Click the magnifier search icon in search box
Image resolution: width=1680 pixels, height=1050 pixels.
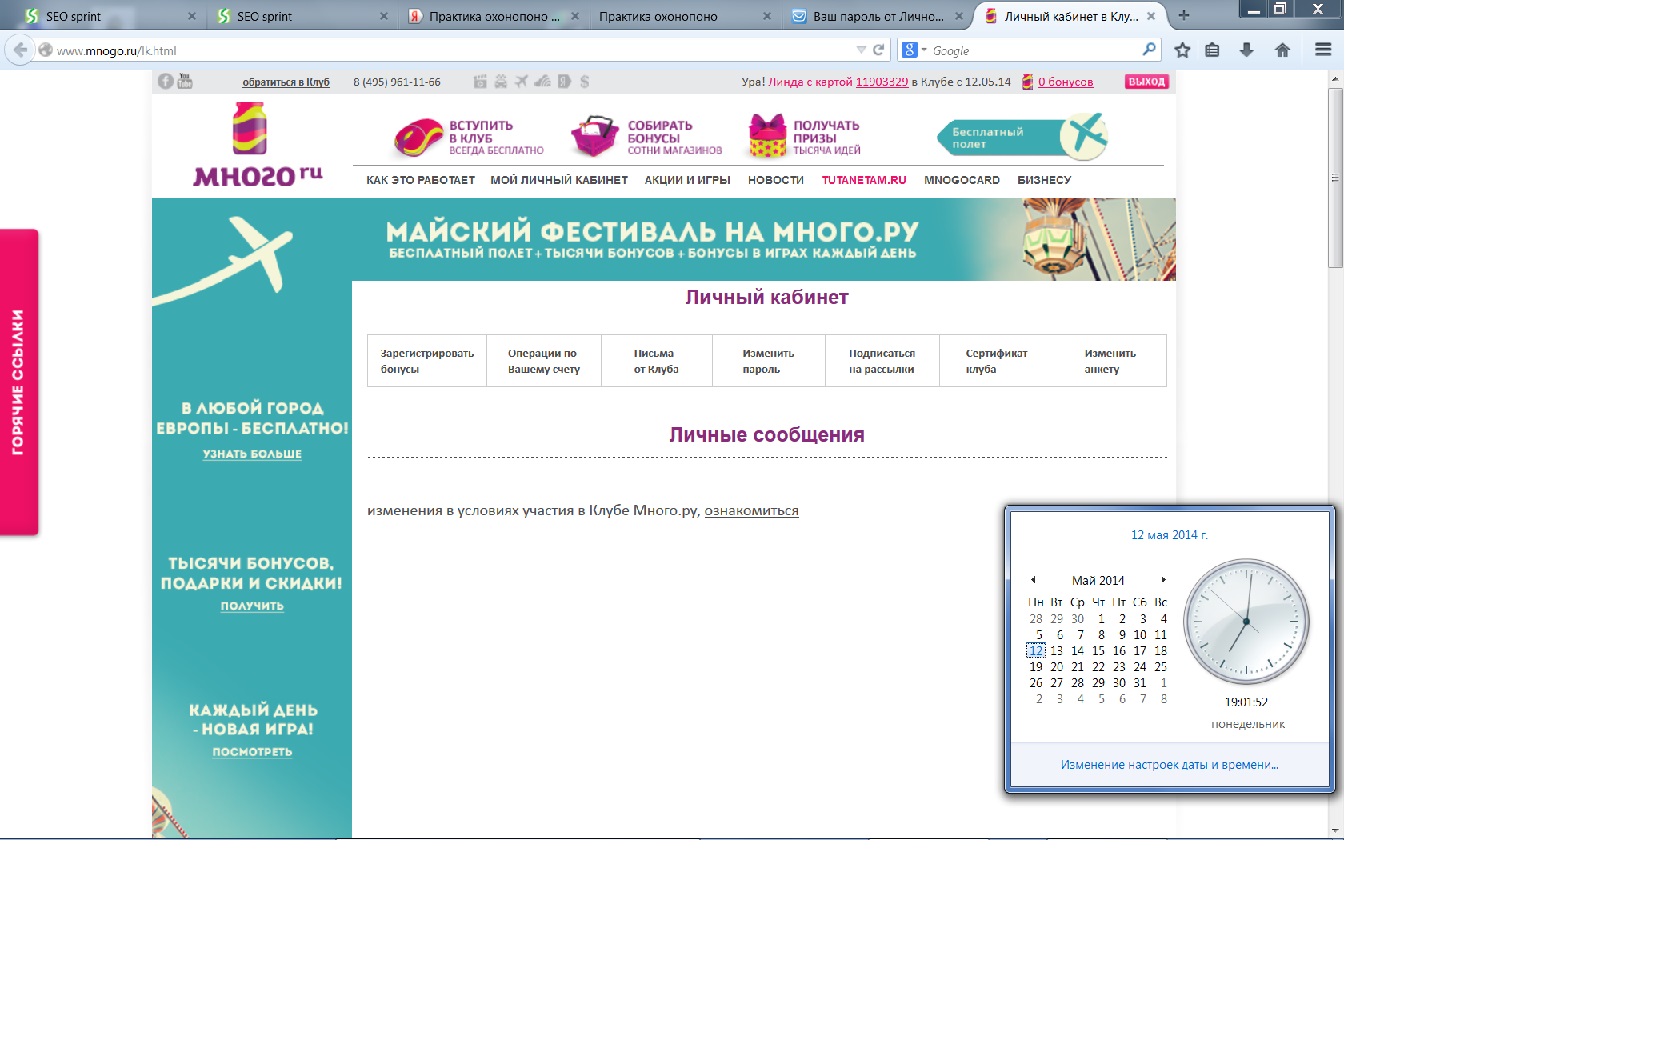1149,49
